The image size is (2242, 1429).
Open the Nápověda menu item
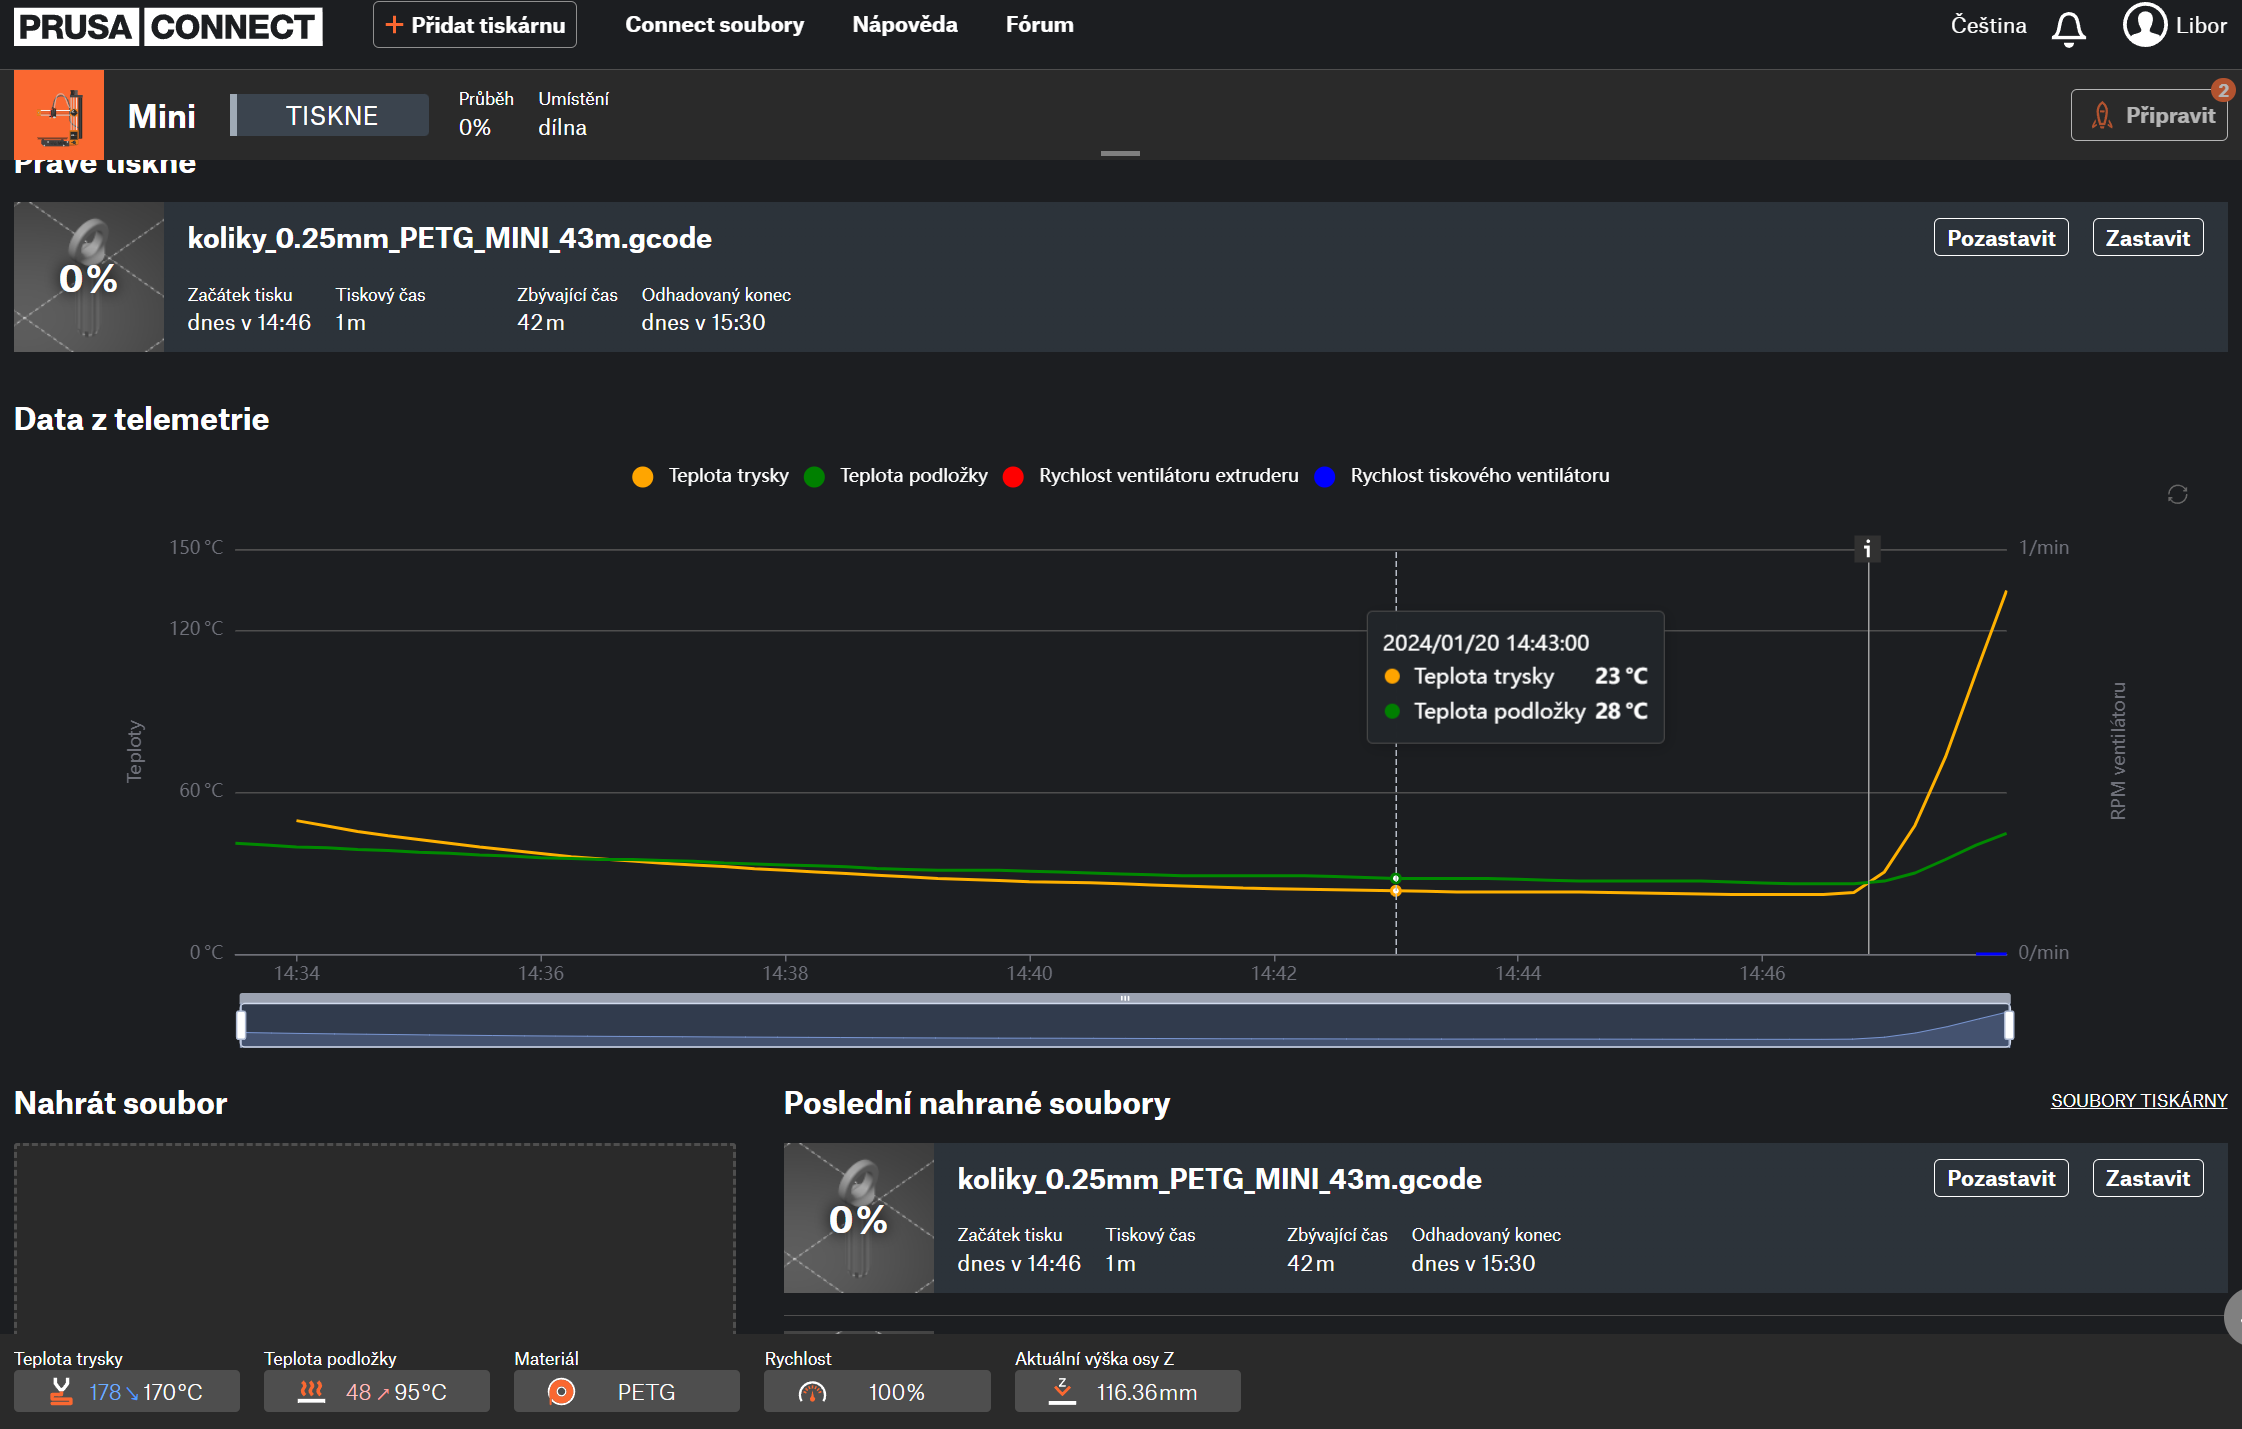pyautogui.click(x=905, y=25)
